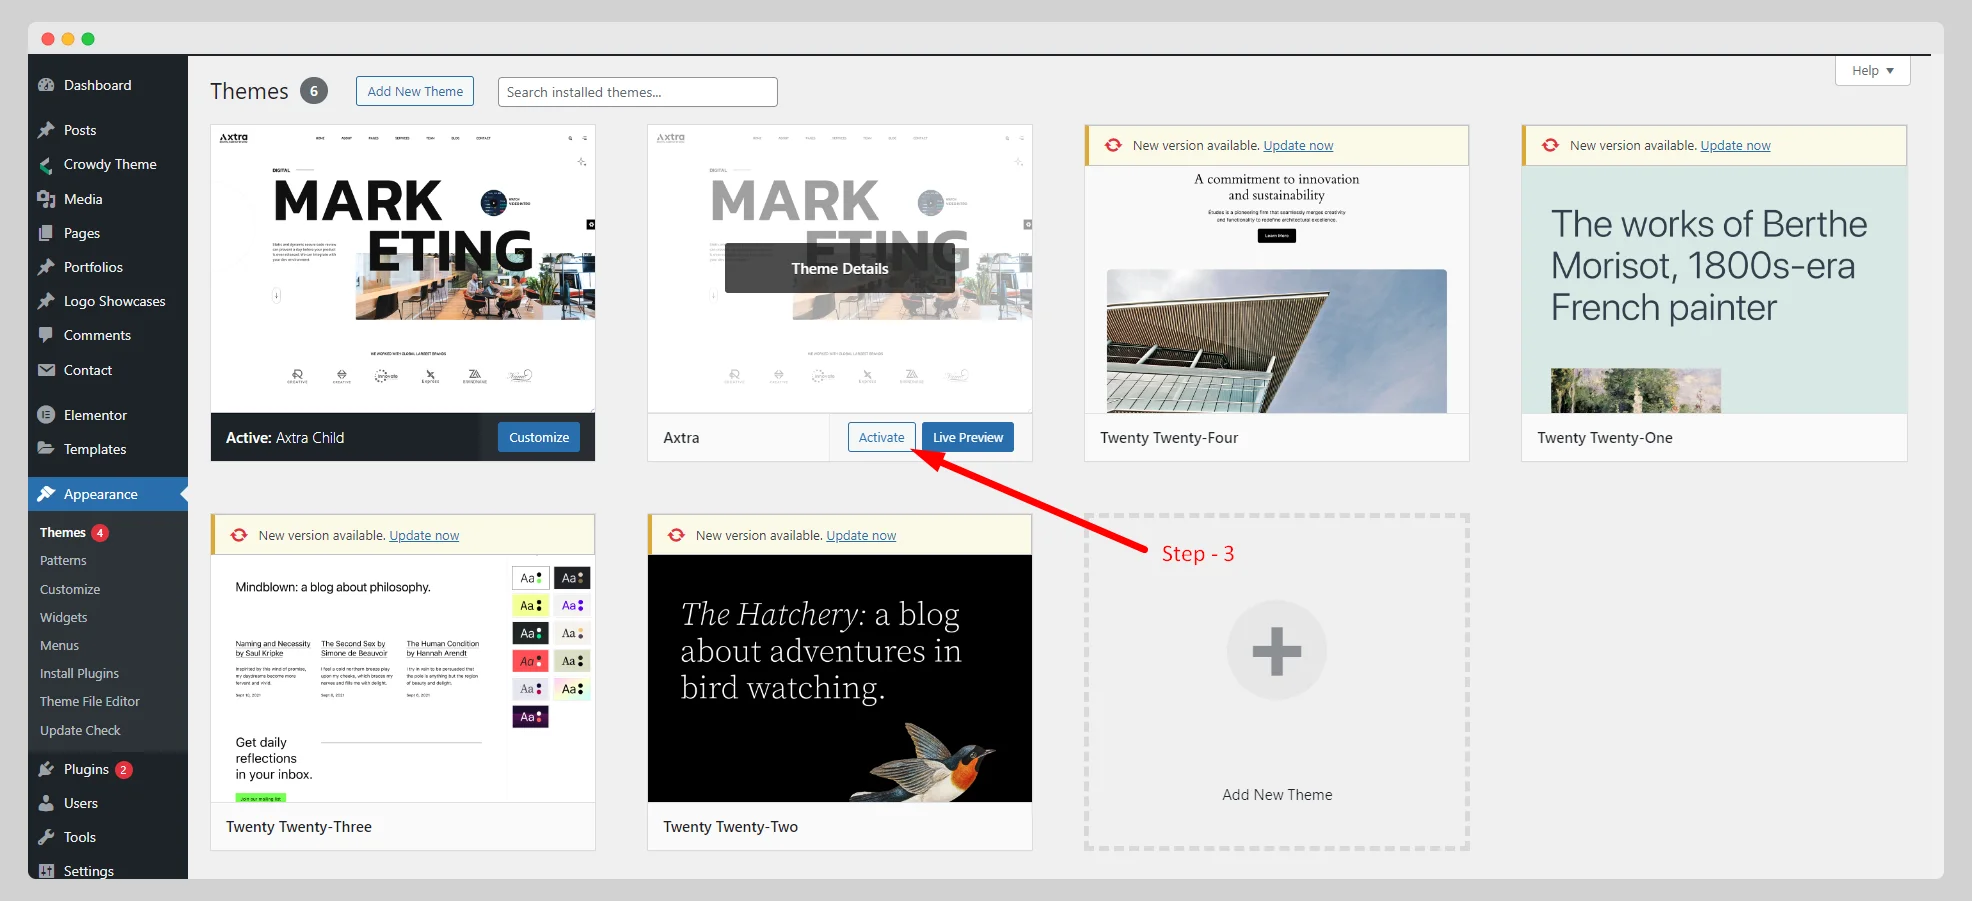Click the Pages icon in sidebar
The image size is (1972, 901).
46,233
